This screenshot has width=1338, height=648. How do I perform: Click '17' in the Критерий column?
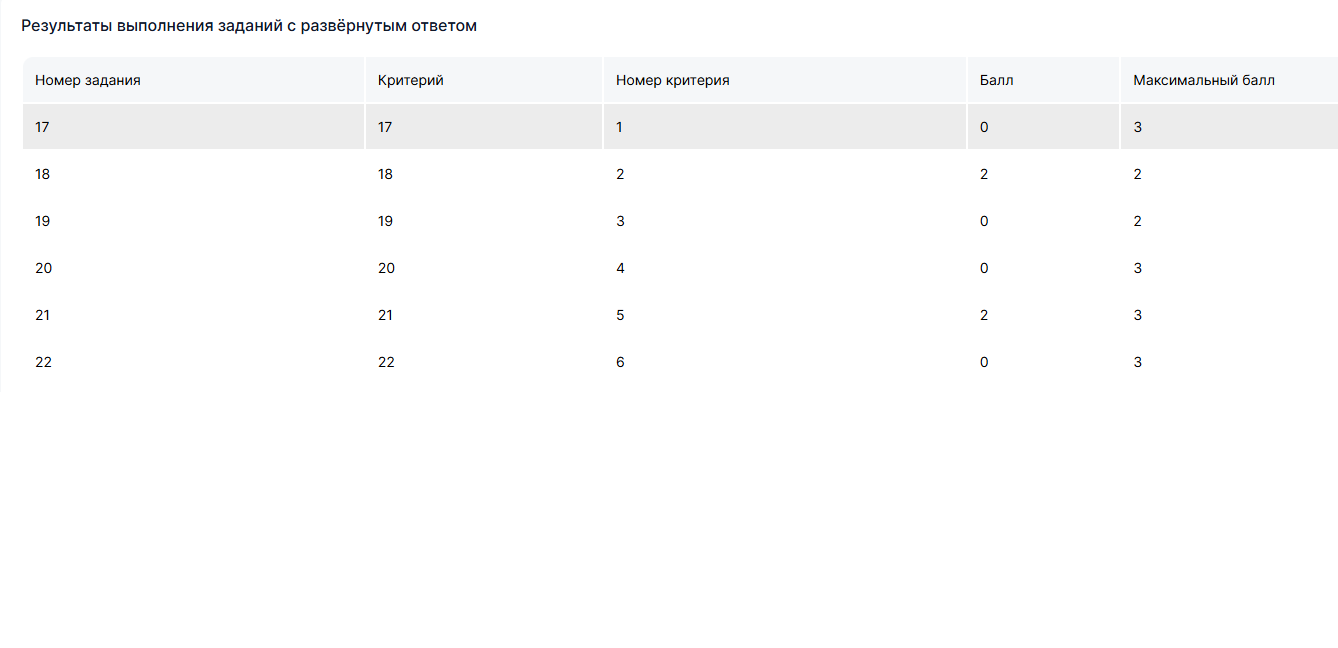[x=484, y=127]
